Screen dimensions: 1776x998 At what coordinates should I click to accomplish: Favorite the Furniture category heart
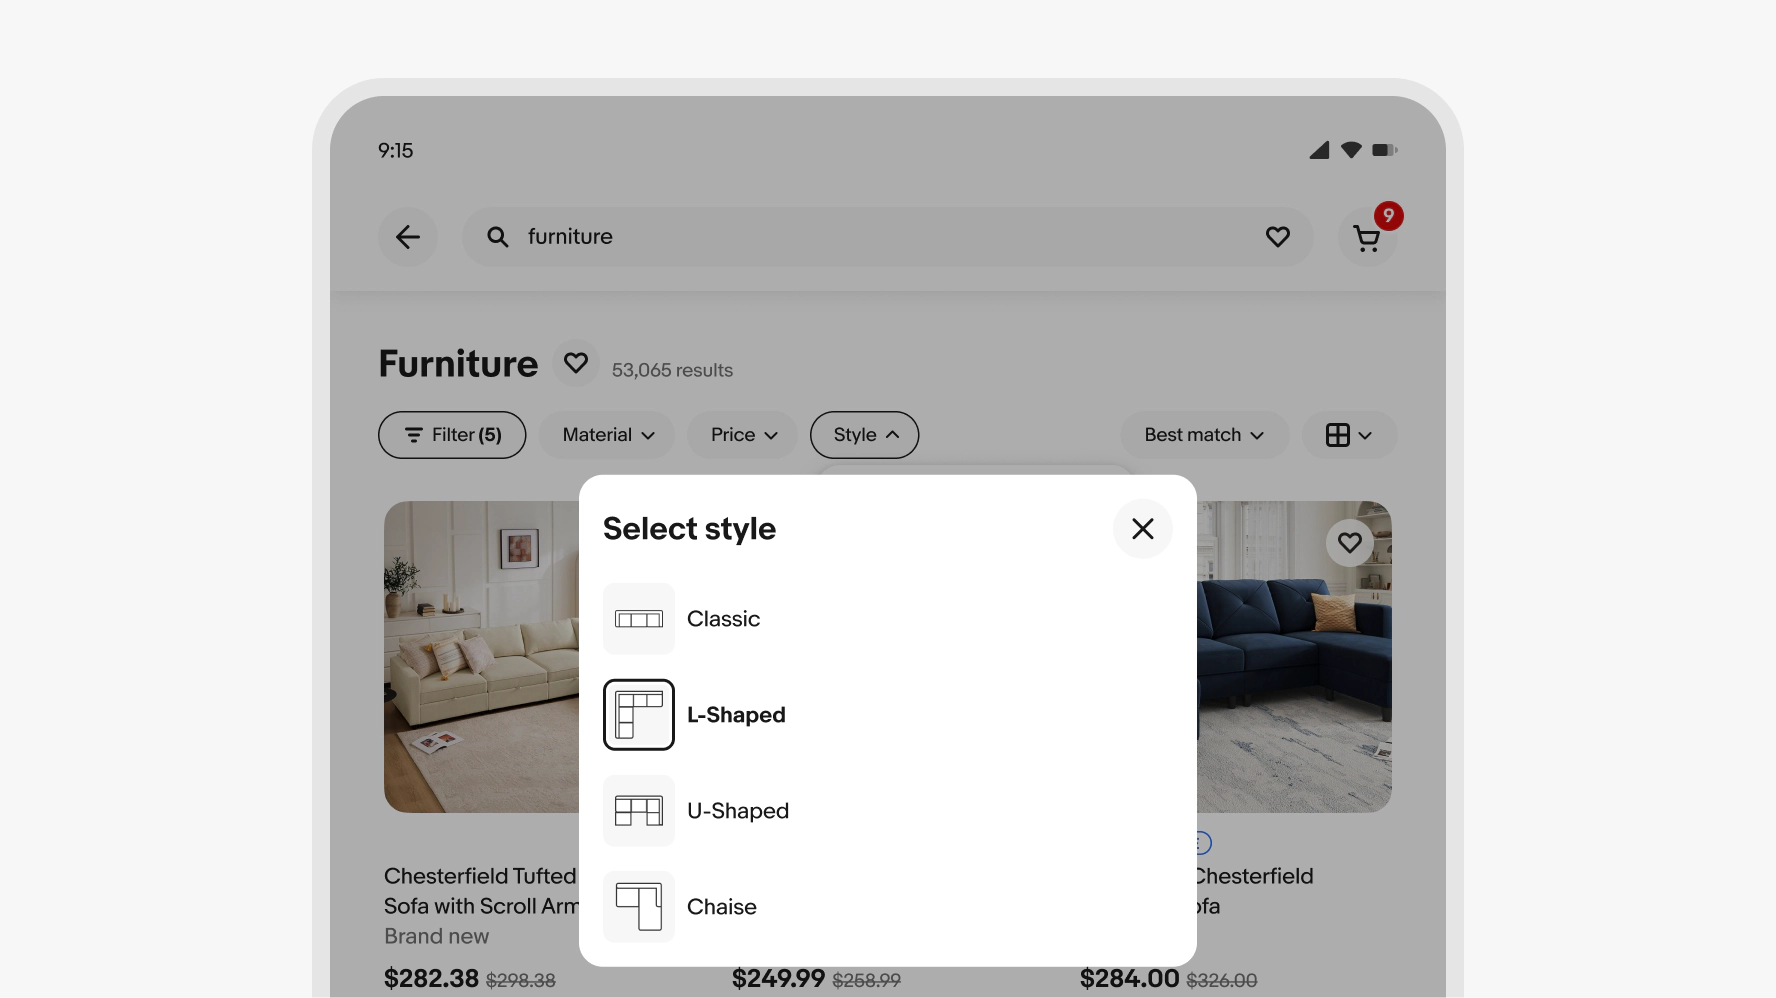pyautogui.click(x=576, y=363)
